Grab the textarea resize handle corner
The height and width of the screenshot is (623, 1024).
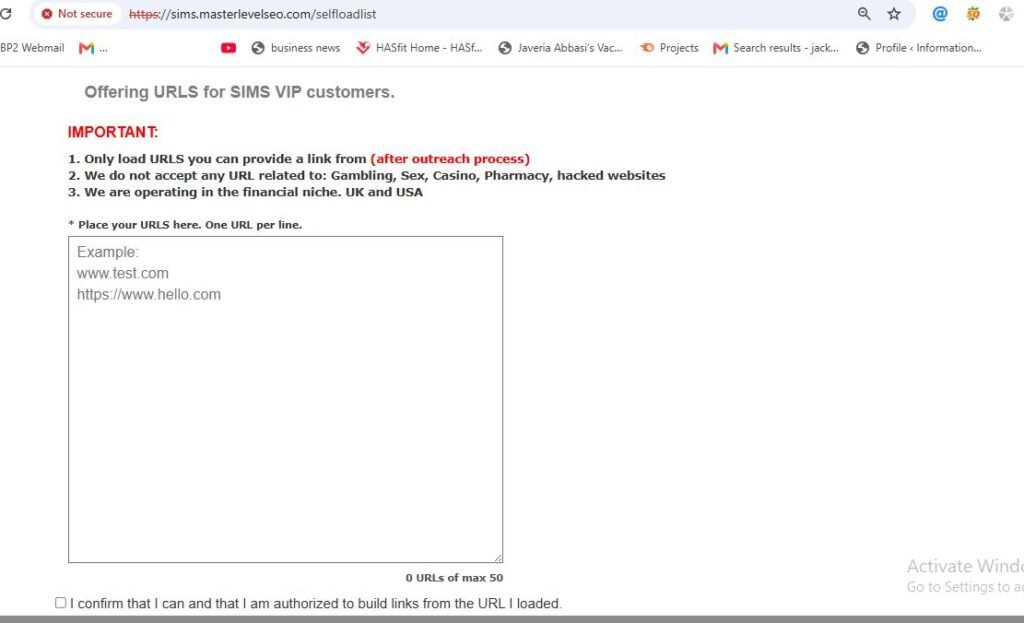498,558
